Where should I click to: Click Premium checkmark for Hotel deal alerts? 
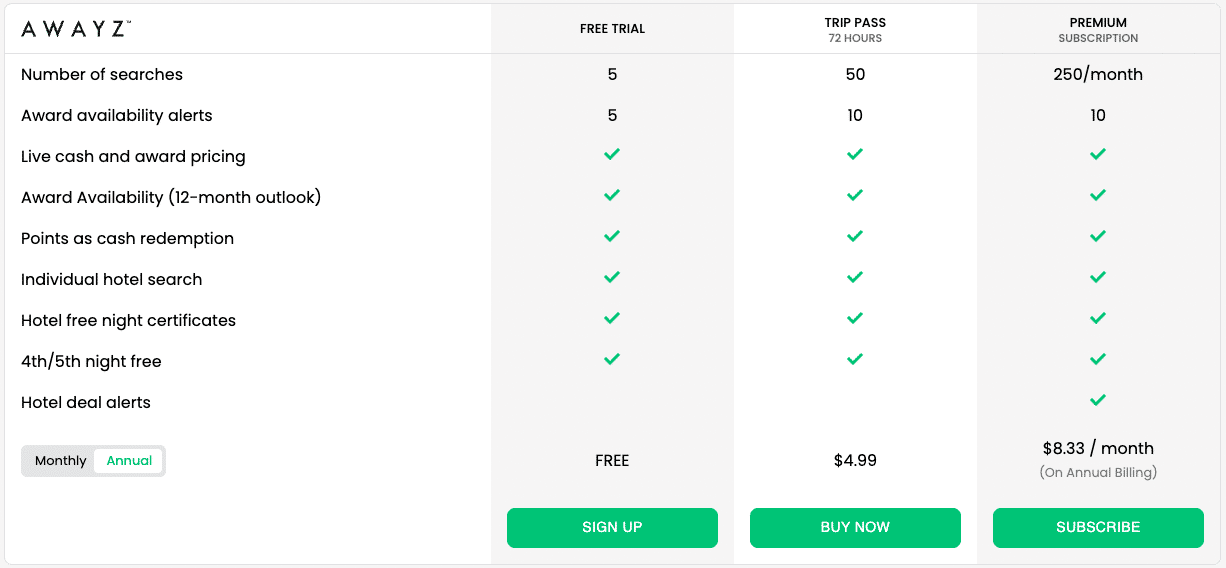[1098, 401]
